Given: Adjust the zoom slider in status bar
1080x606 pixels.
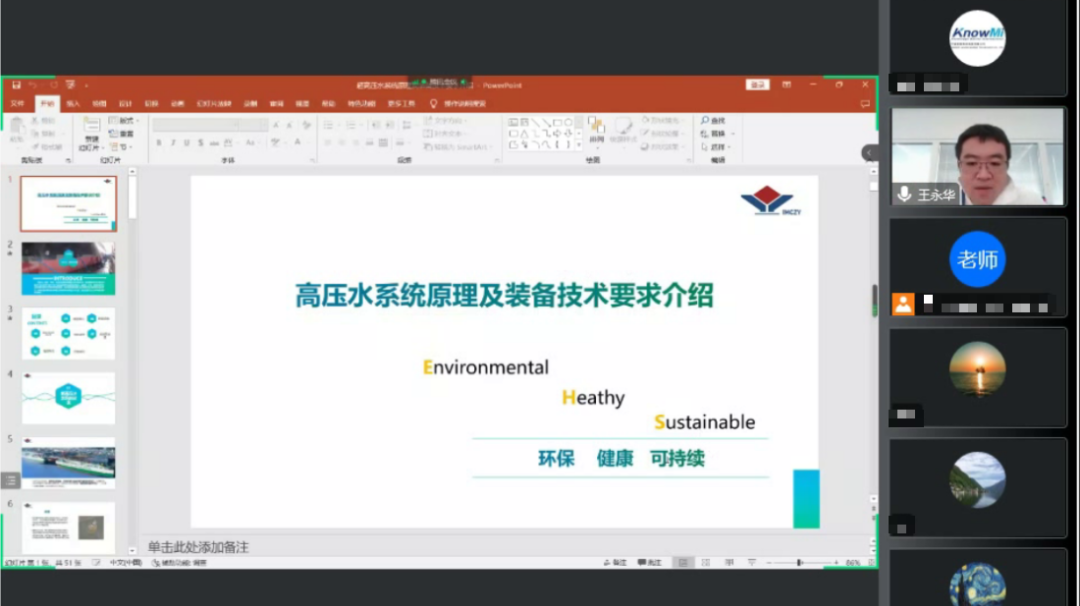Looking at the screenshot, I should [x=799, y=563].
